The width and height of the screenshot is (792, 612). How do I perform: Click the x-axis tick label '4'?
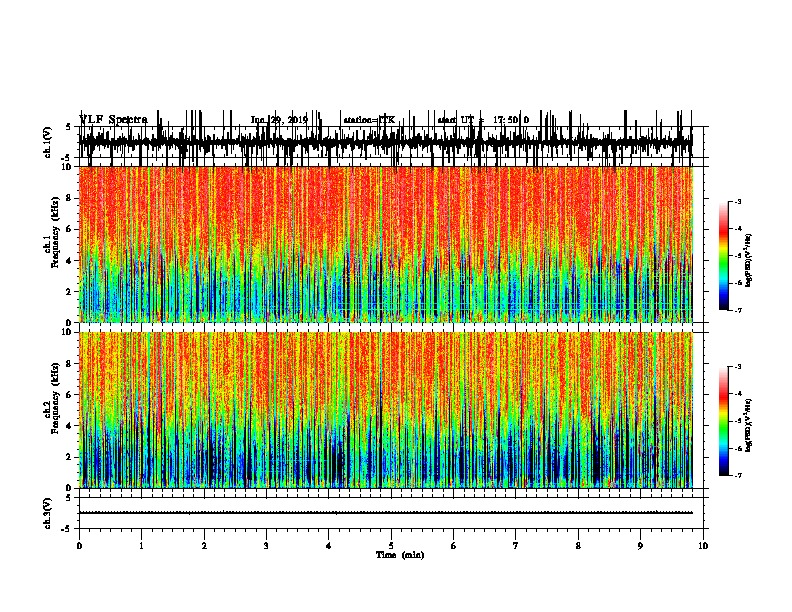[x=329, y=546]
